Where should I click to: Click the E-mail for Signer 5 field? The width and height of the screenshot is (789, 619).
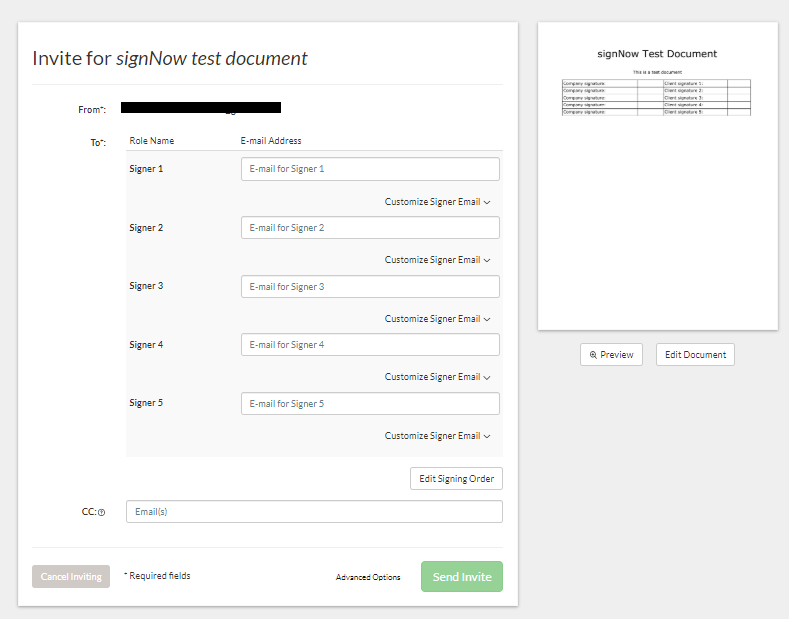[370, 404]
